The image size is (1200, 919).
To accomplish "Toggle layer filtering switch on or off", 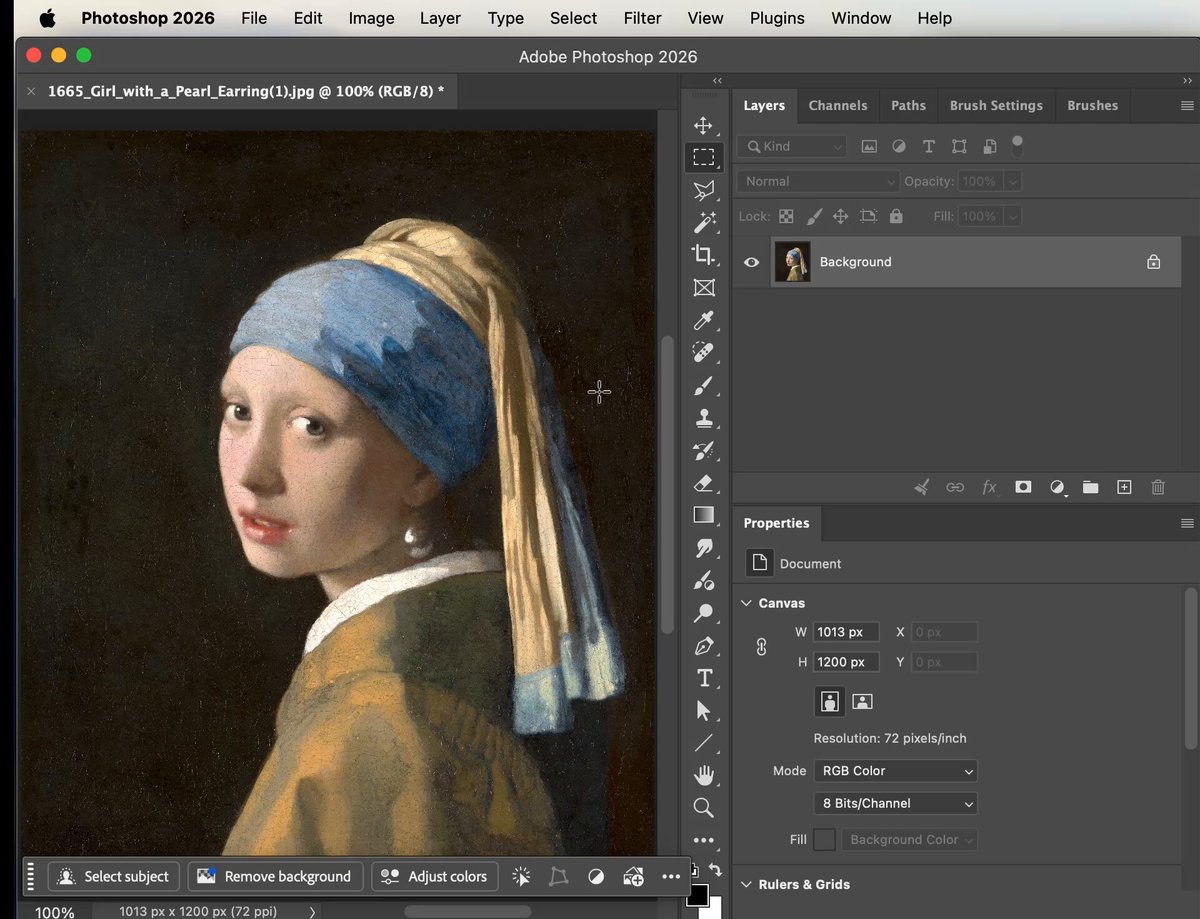I will [1017, 146].
